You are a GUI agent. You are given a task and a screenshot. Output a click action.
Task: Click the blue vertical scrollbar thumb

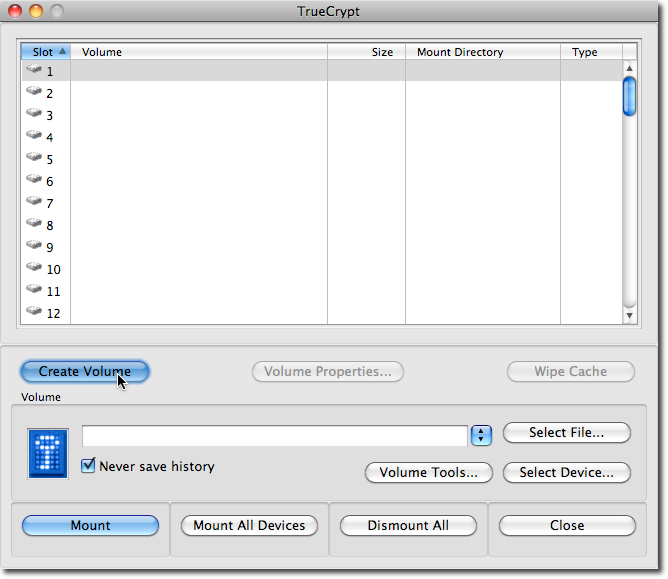(x=629, y=96)
